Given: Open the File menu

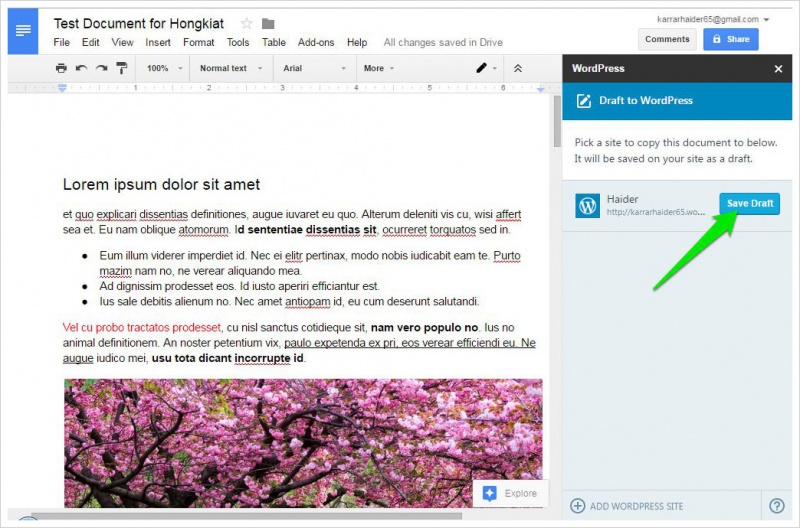Looking at the screenshot, I should 62,42.
